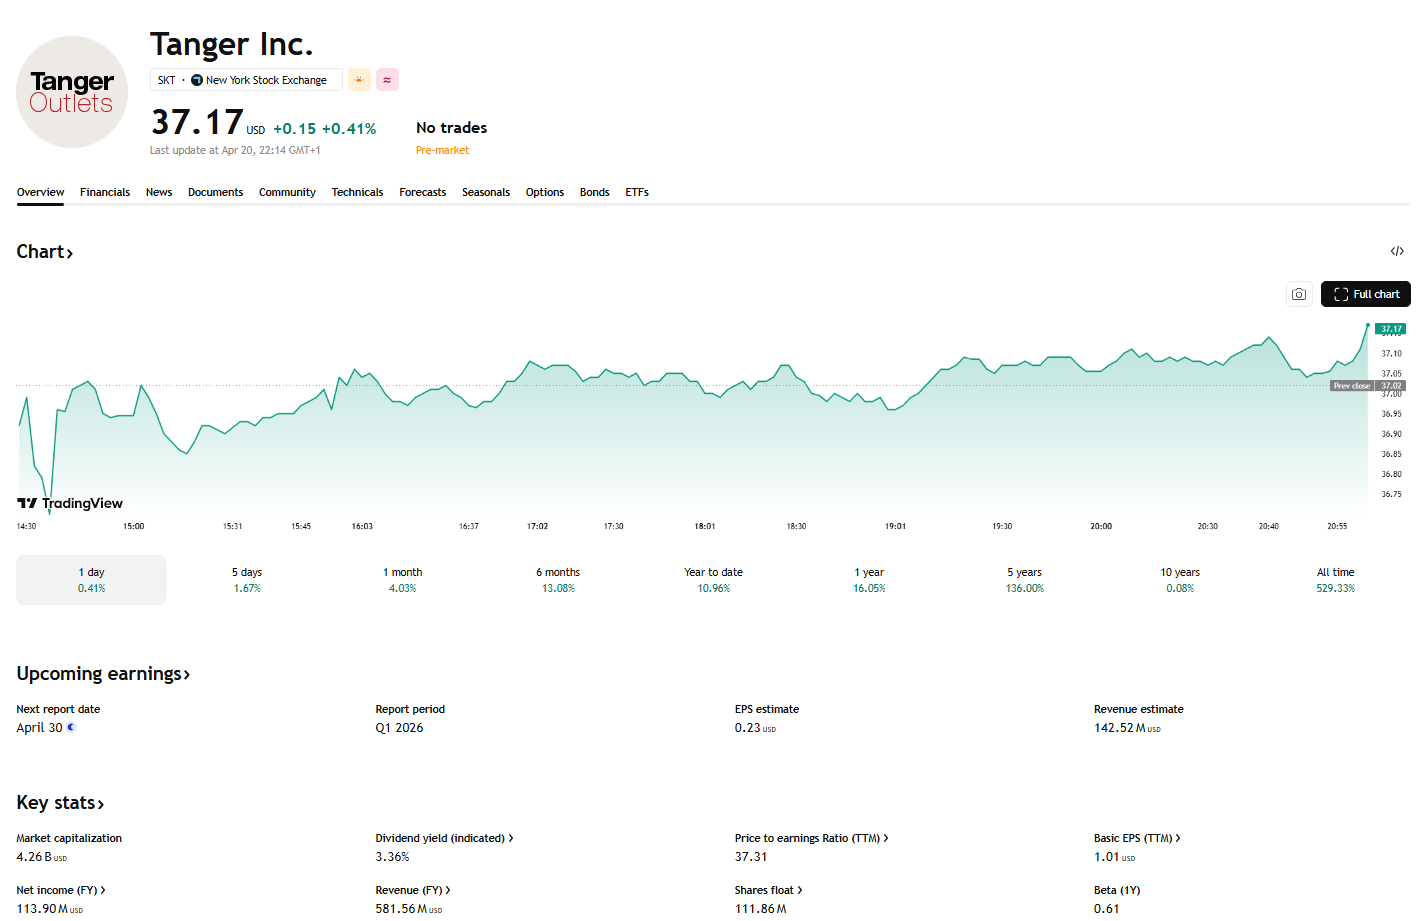Click the 0.61 Beta (1Y) value
Image resolution: width=1422 pixels, height=921 pixels.
[1106, 909]
